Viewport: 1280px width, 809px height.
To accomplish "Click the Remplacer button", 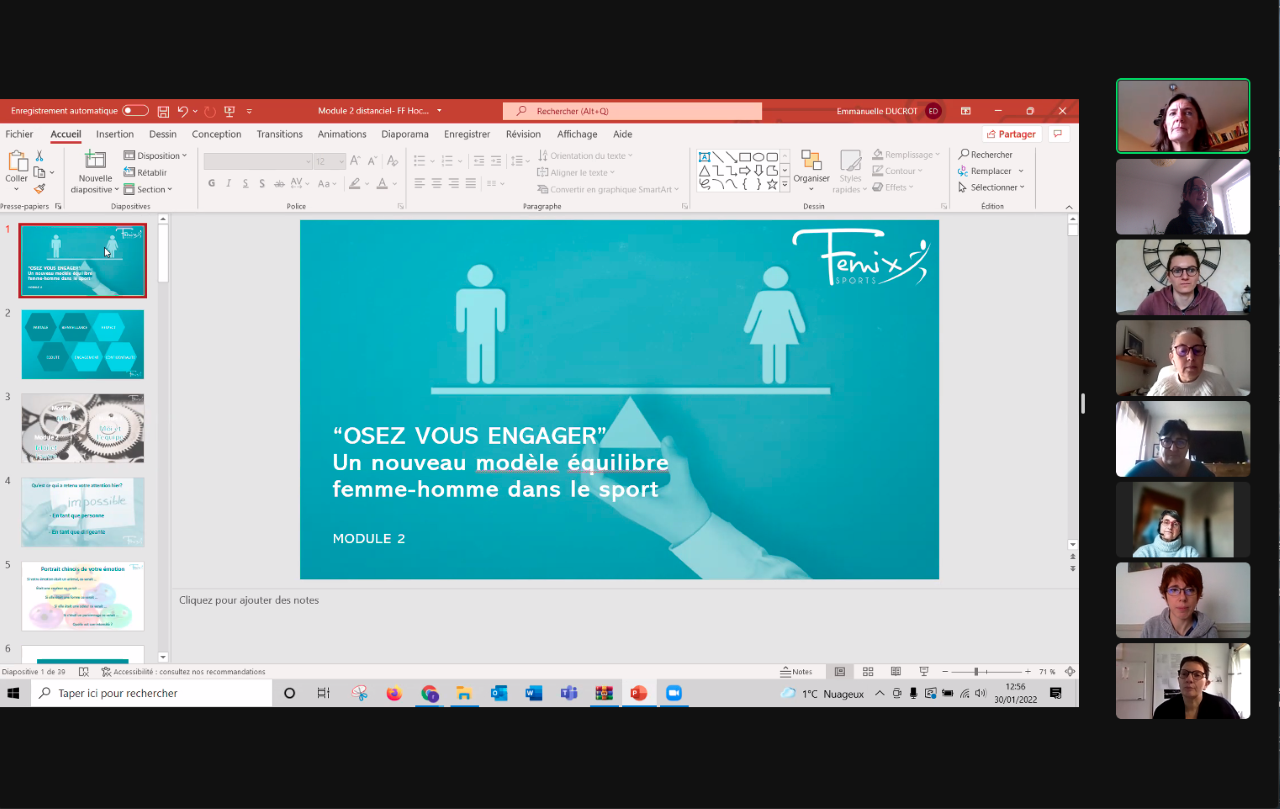I will coord(985,171).
